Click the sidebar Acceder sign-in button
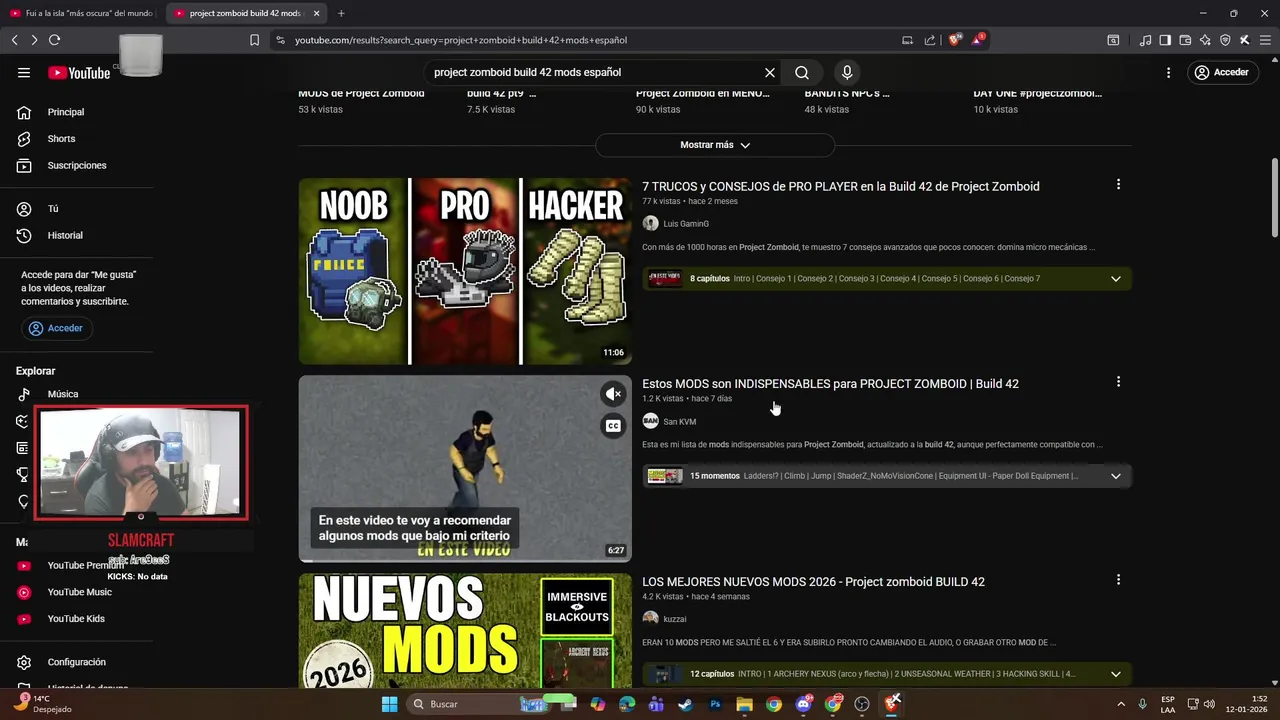This screenshot has height=720, width=1280. 56,328
